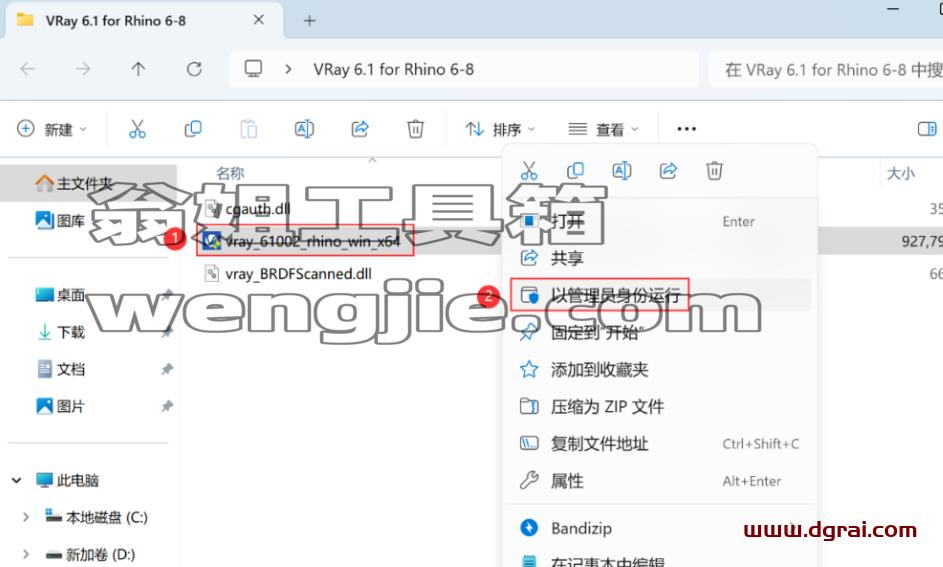Click the Cut icon in the toolbar

(137, 129)
